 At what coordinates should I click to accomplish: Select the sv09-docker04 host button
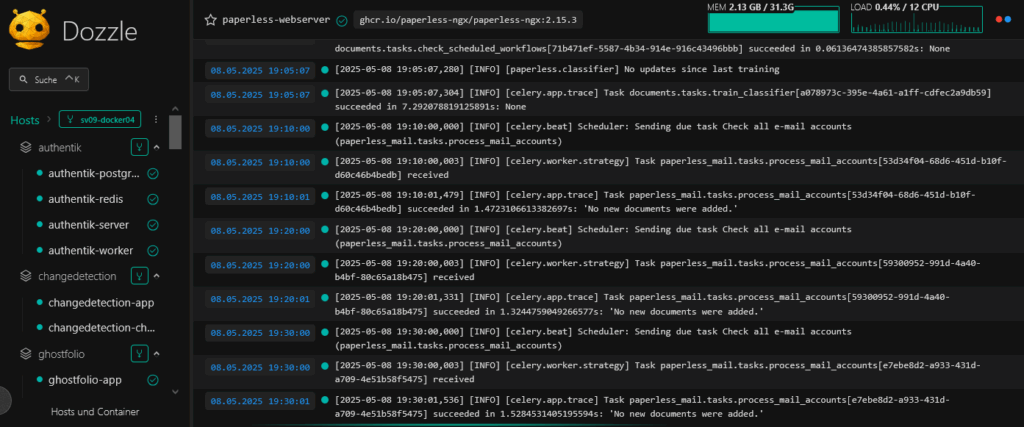100,120
